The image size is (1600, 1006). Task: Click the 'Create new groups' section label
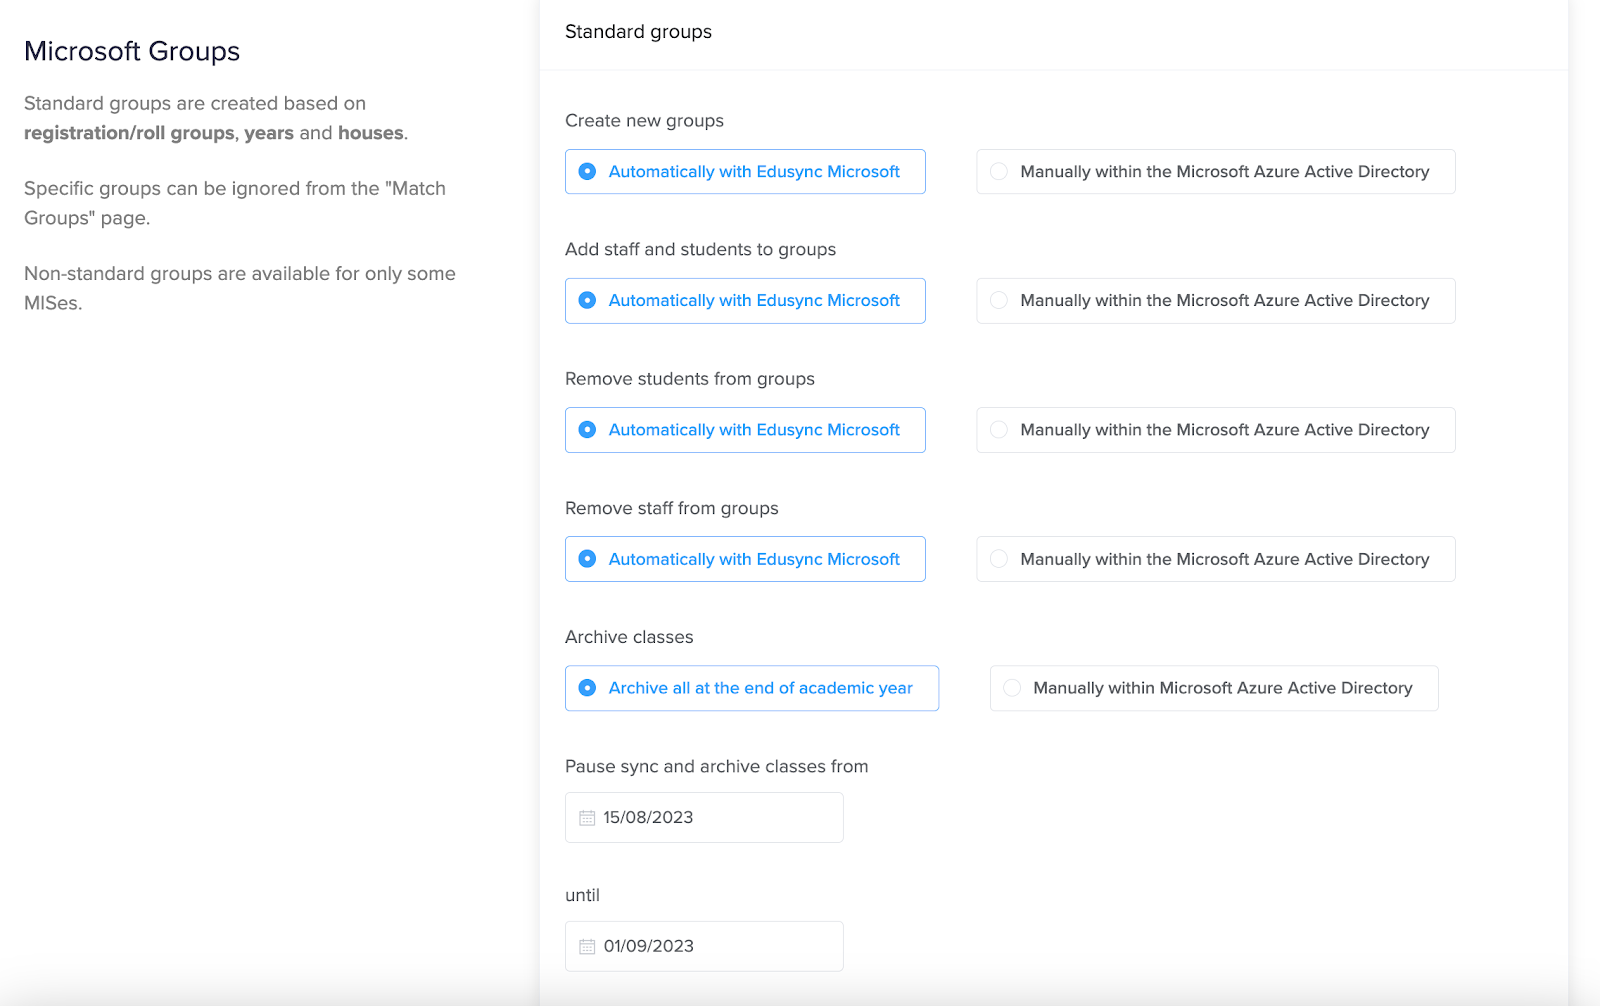point(644,120)
